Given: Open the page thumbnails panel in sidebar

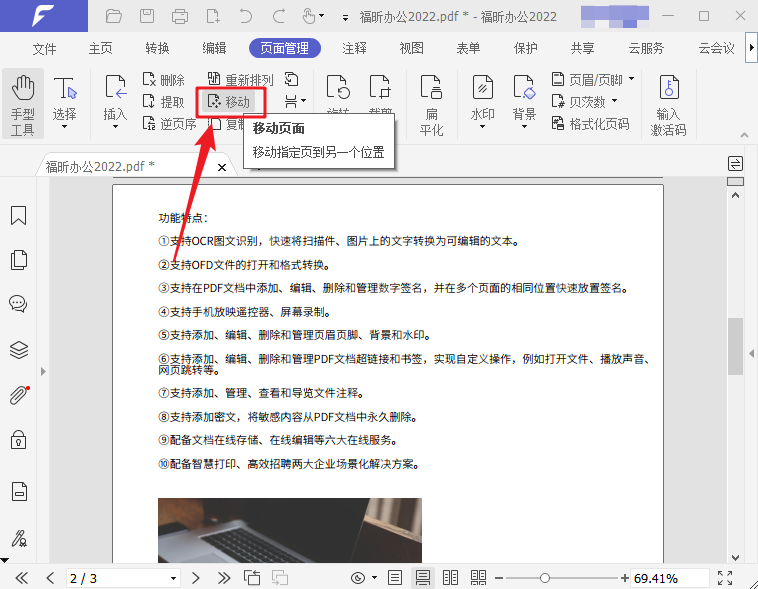Looking at the screenshot, I should [18, 260].
